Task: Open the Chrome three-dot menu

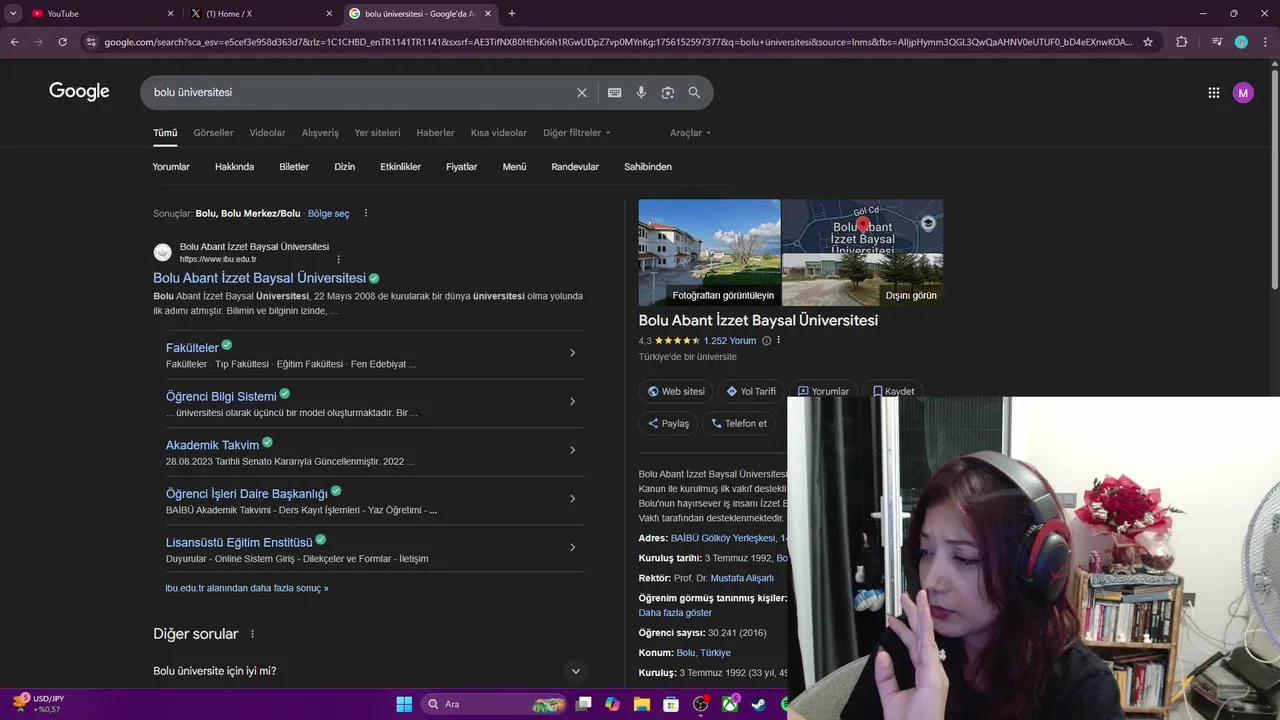Action: [x=1265, y=42]
